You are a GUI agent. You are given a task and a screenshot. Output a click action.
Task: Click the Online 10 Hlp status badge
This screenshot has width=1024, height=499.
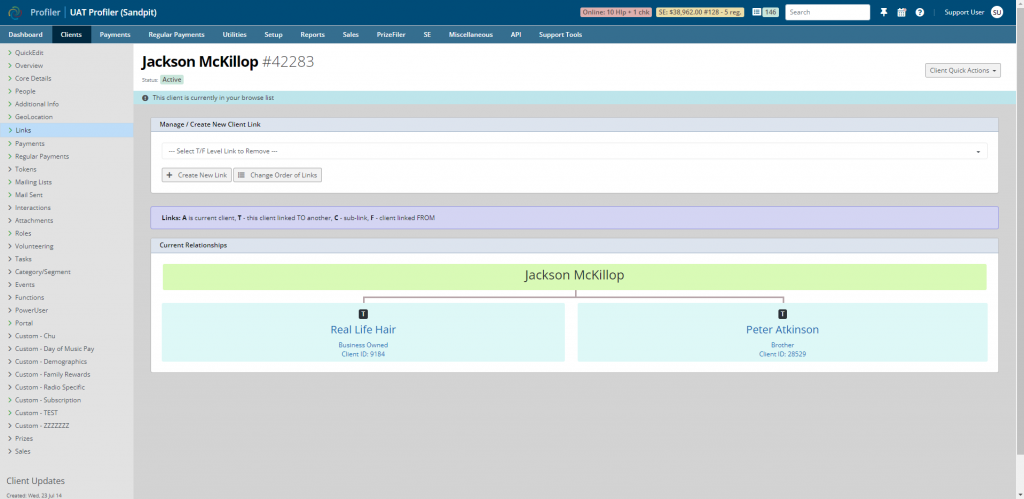pos(615,12)
